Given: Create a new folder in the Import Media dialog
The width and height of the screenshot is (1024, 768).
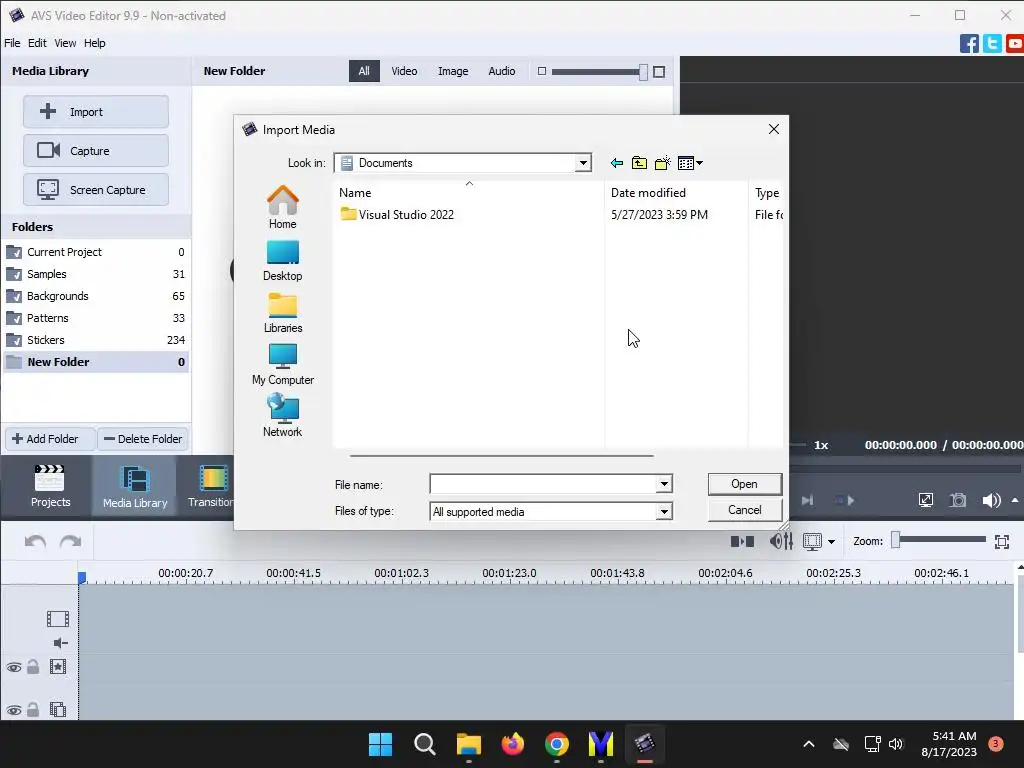Looking at the screenshot, I should (x=662, y=163).
